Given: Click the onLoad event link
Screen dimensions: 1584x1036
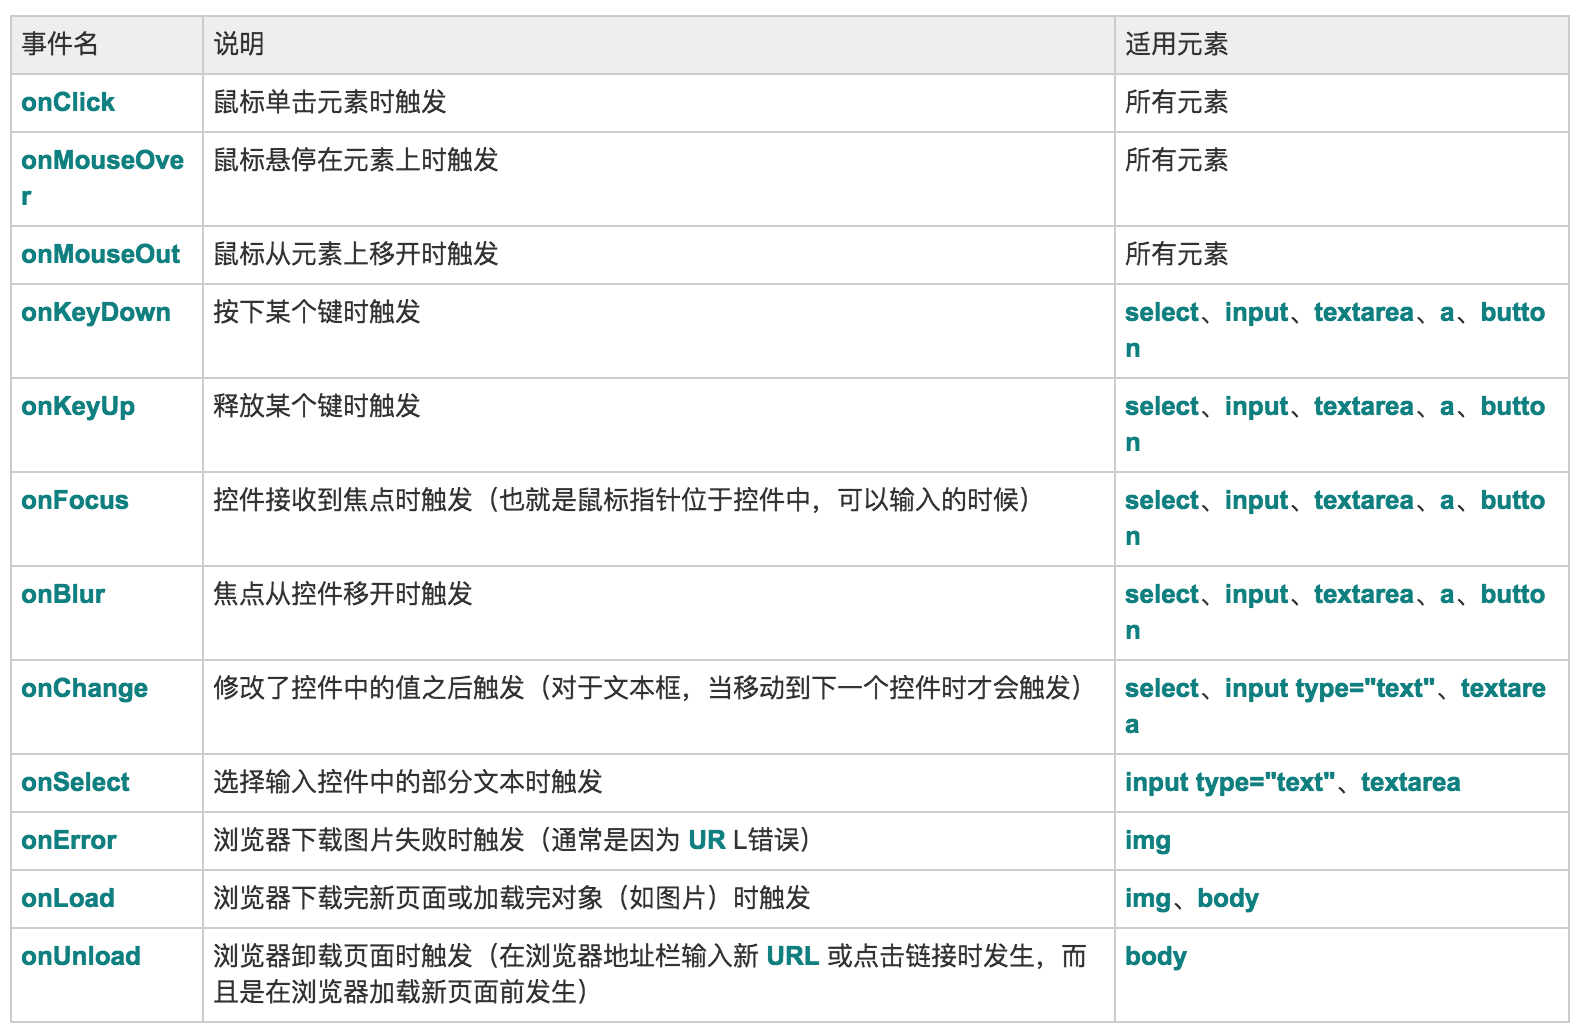Looking at the screenshot, I should 68,899.
